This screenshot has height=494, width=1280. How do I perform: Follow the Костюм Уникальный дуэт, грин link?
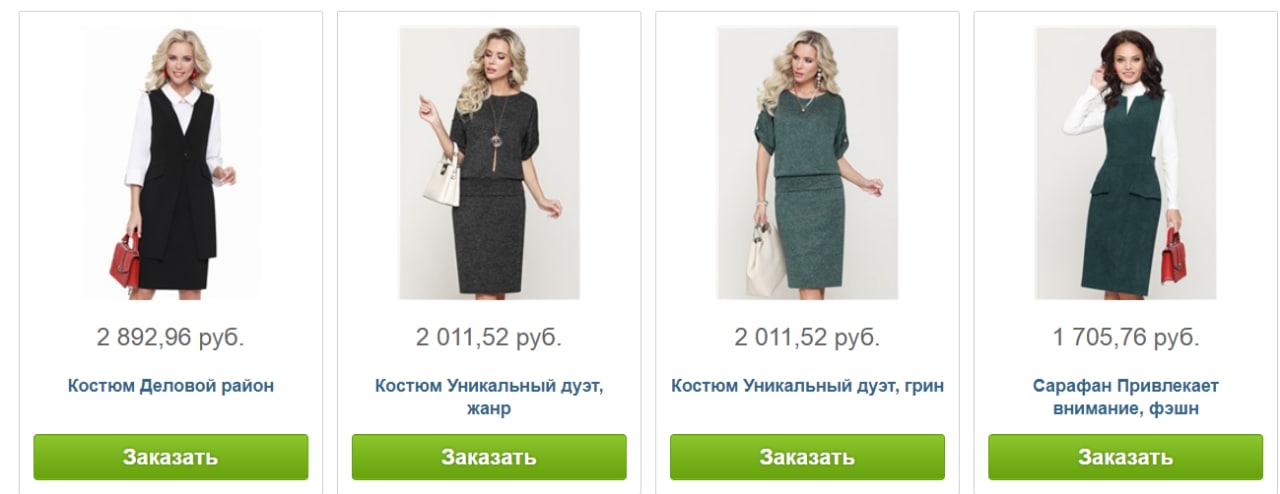pos(807,386)
